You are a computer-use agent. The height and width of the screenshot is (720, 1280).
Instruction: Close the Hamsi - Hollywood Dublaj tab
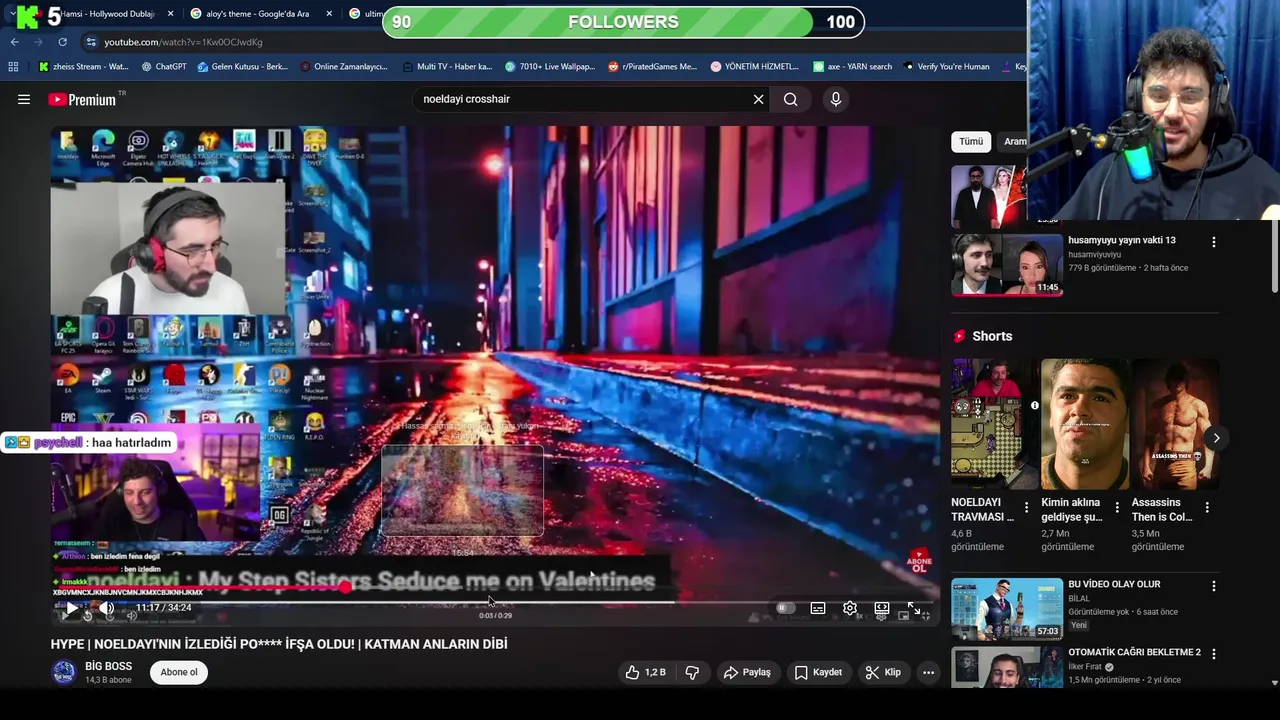coord(170,14)
